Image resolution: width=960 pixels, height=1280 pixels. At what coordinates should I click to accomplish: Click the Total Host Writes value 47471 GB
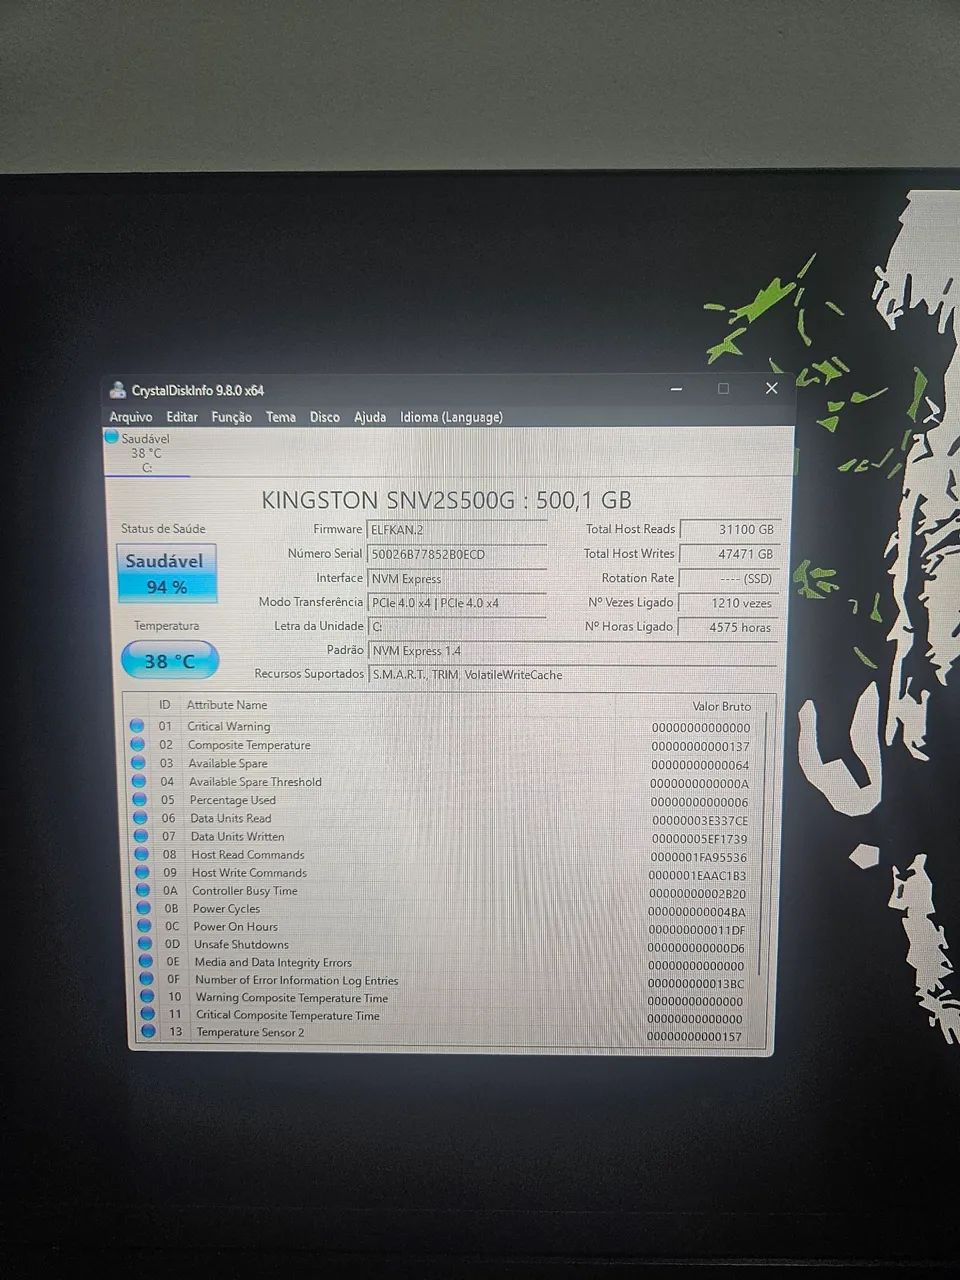point(729,554)
